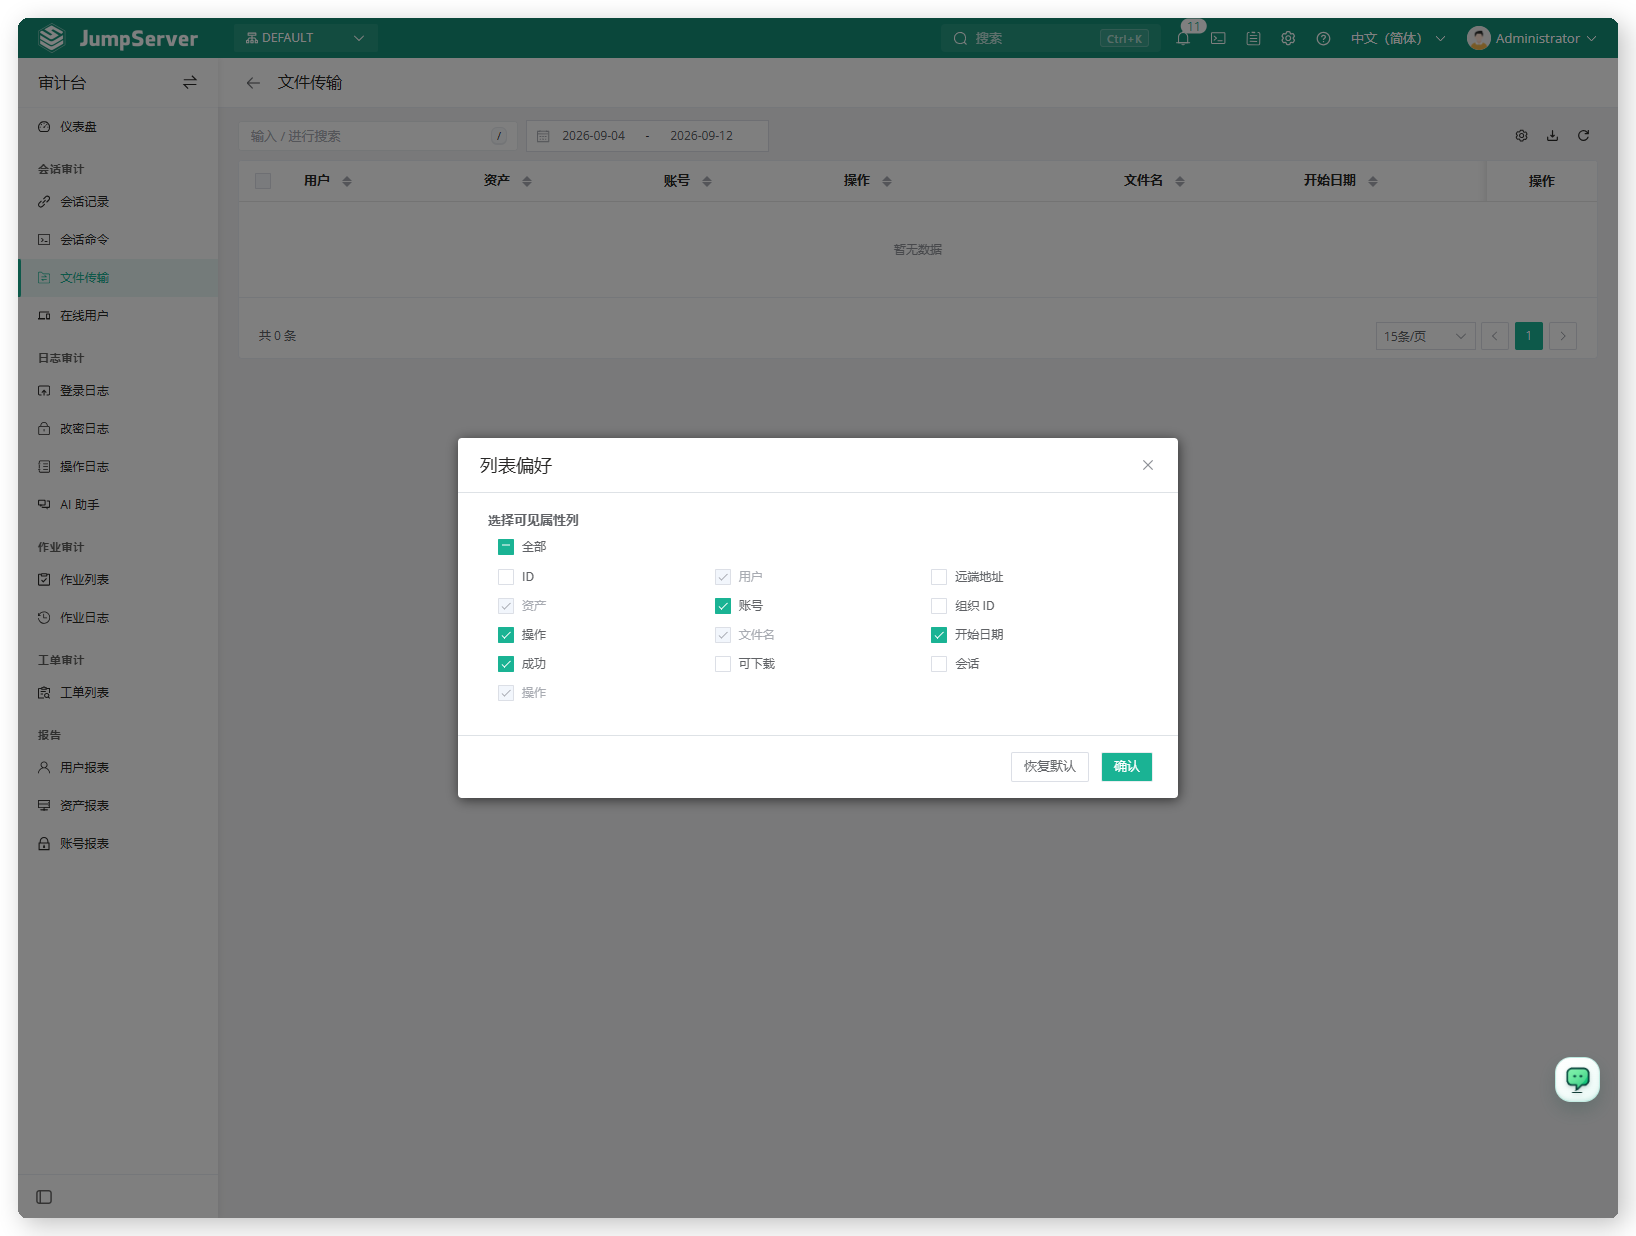Go to next page arrow
Viewport: 1636px width, 1236px height.
1563,336
